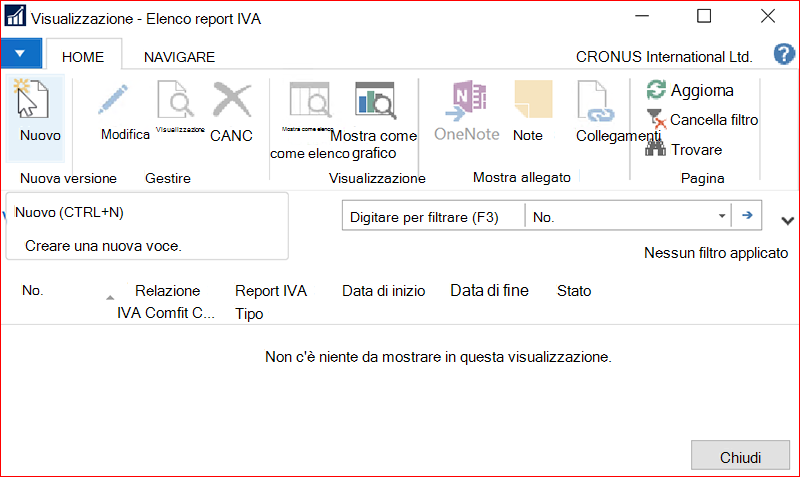Click Stato column header
Viewport: 800px width, 477px height.
tap(574, 291)
